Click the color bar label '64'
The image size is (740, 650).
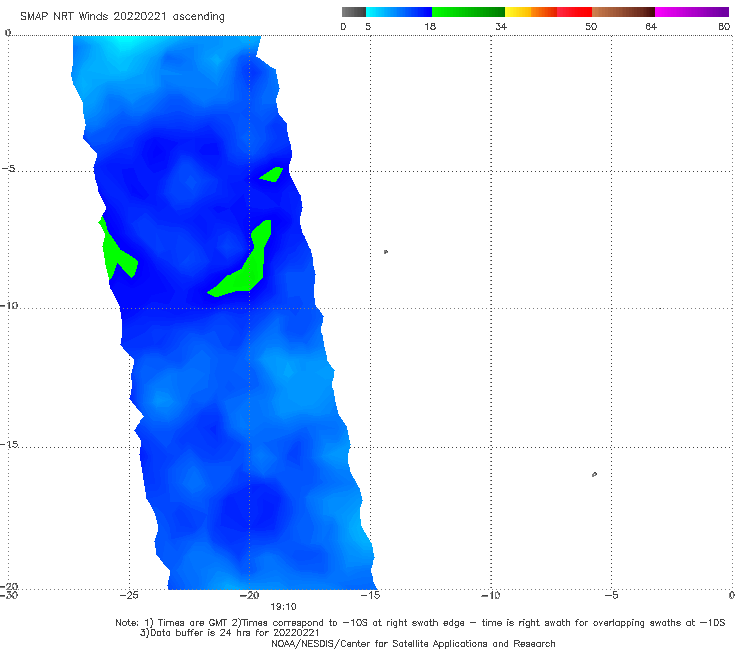point(651,26)
